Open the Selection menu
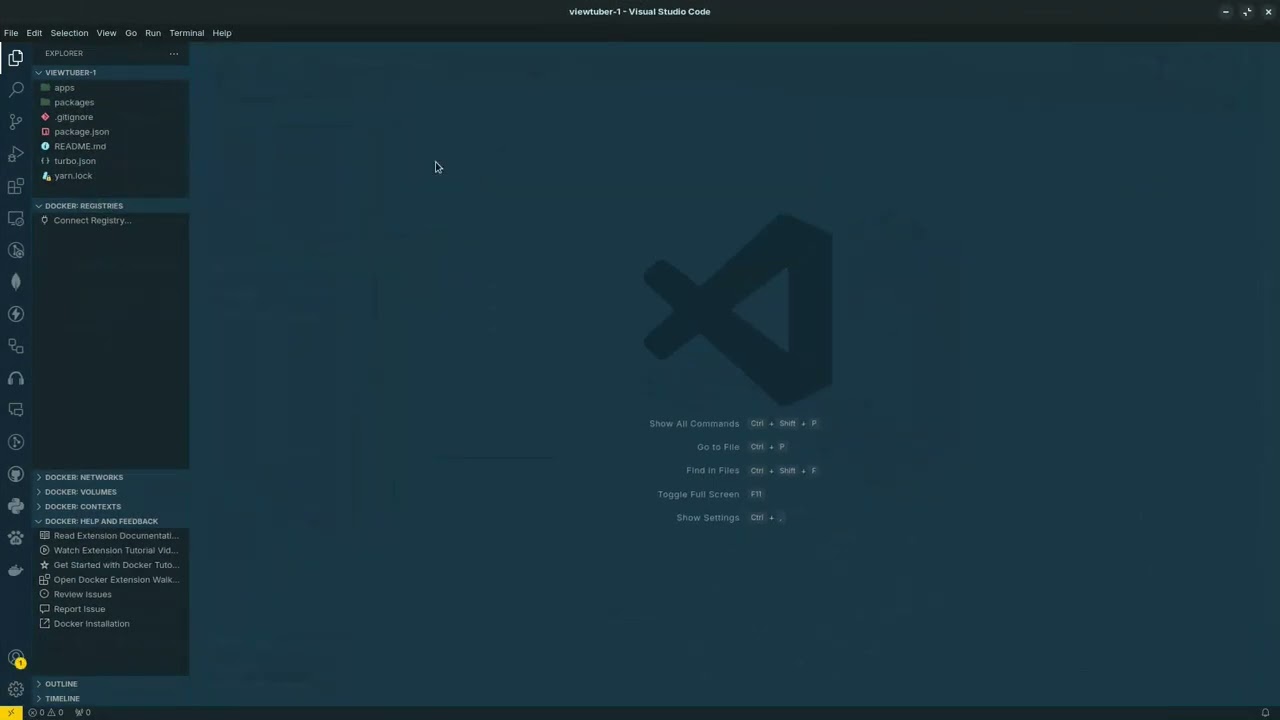Viewport: 1280px width, 720px height. (x=69, y=33)
